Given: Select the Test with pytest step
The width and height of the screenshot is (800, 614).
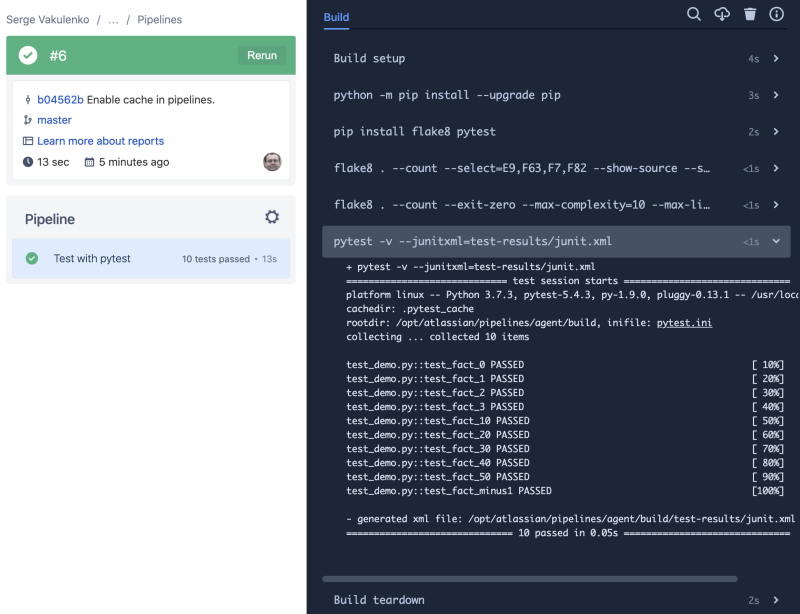Looking at the screenshot, I should coord(151,259).
